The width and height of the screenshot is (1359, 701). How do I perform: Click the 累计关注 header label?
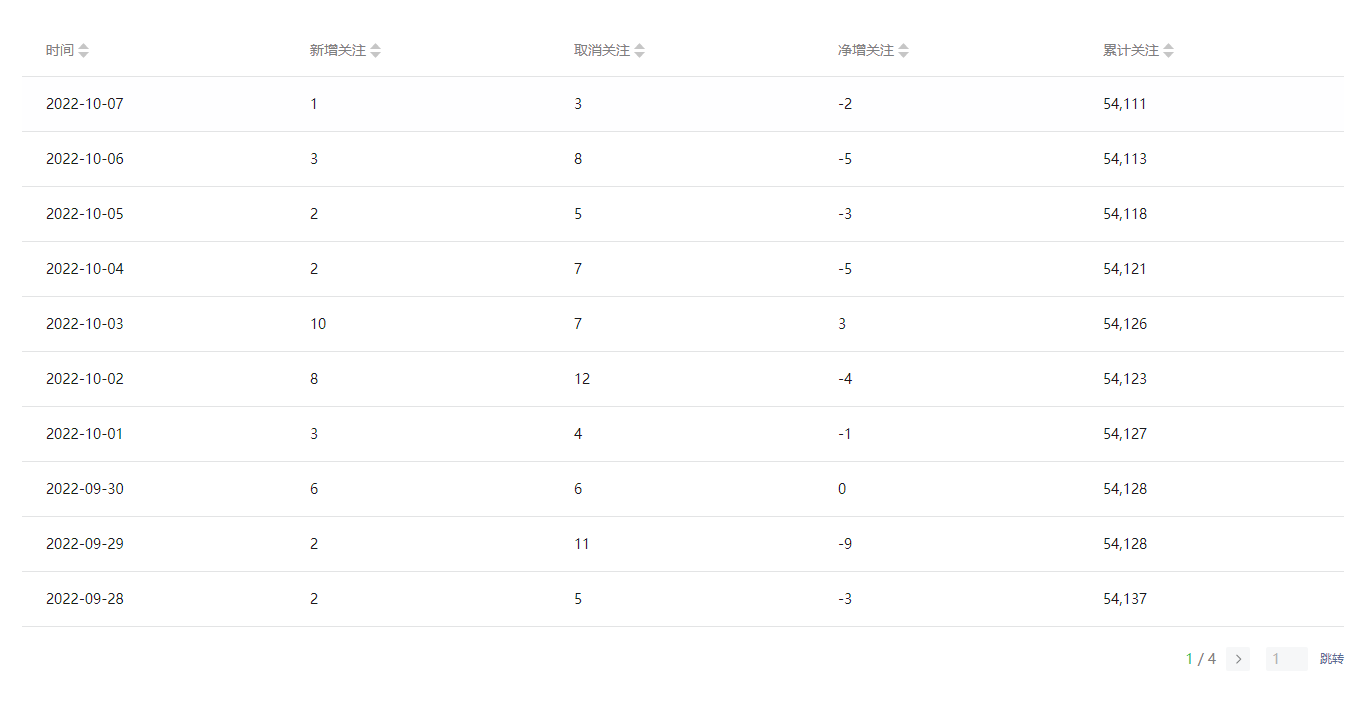tap(1131, 51)
